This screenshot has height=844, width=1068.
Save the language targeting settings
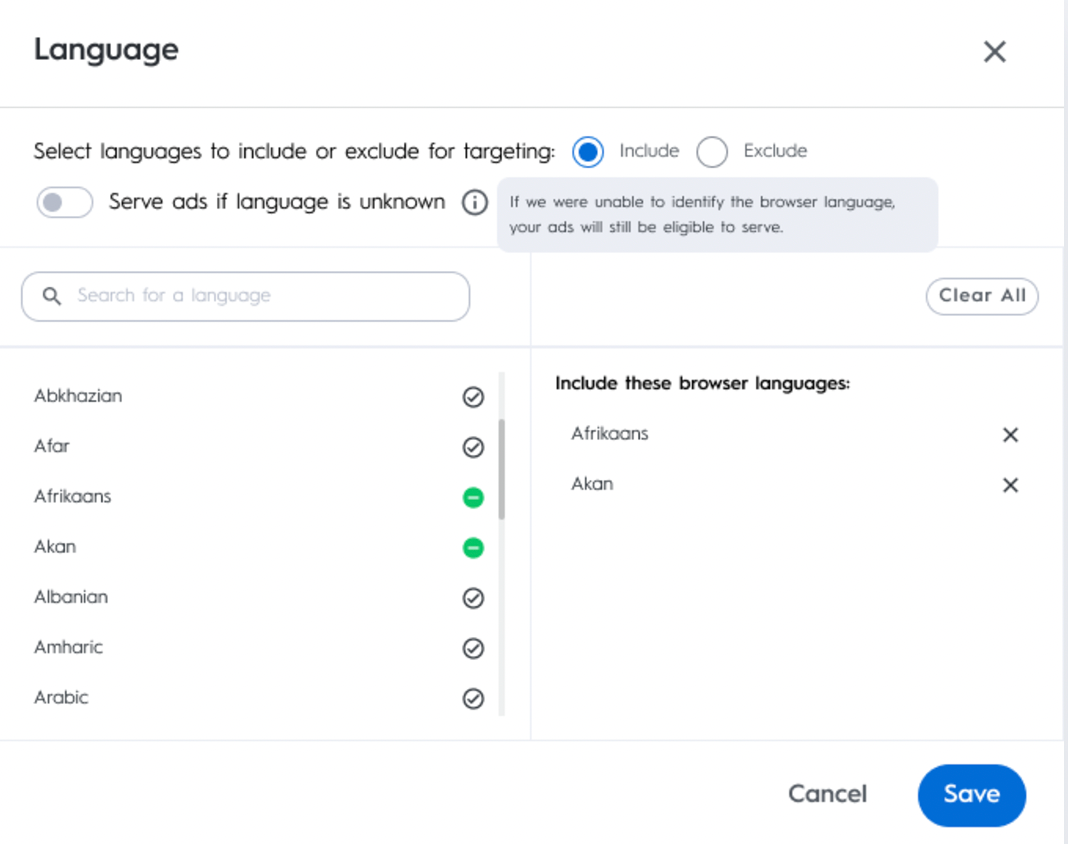point(971,795)
